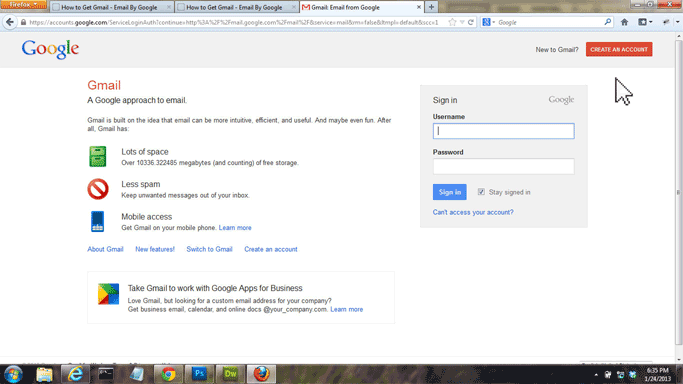Image resolution: width=683 pixels, height=384 pixels.
Task: Click the padlock site identity icon
Action: click(x=24, y=22)
